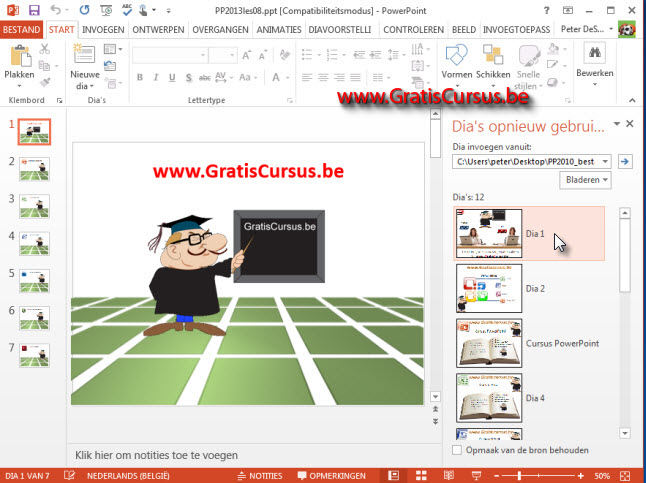Open the Schikken arrange menu

click(493, 66)
